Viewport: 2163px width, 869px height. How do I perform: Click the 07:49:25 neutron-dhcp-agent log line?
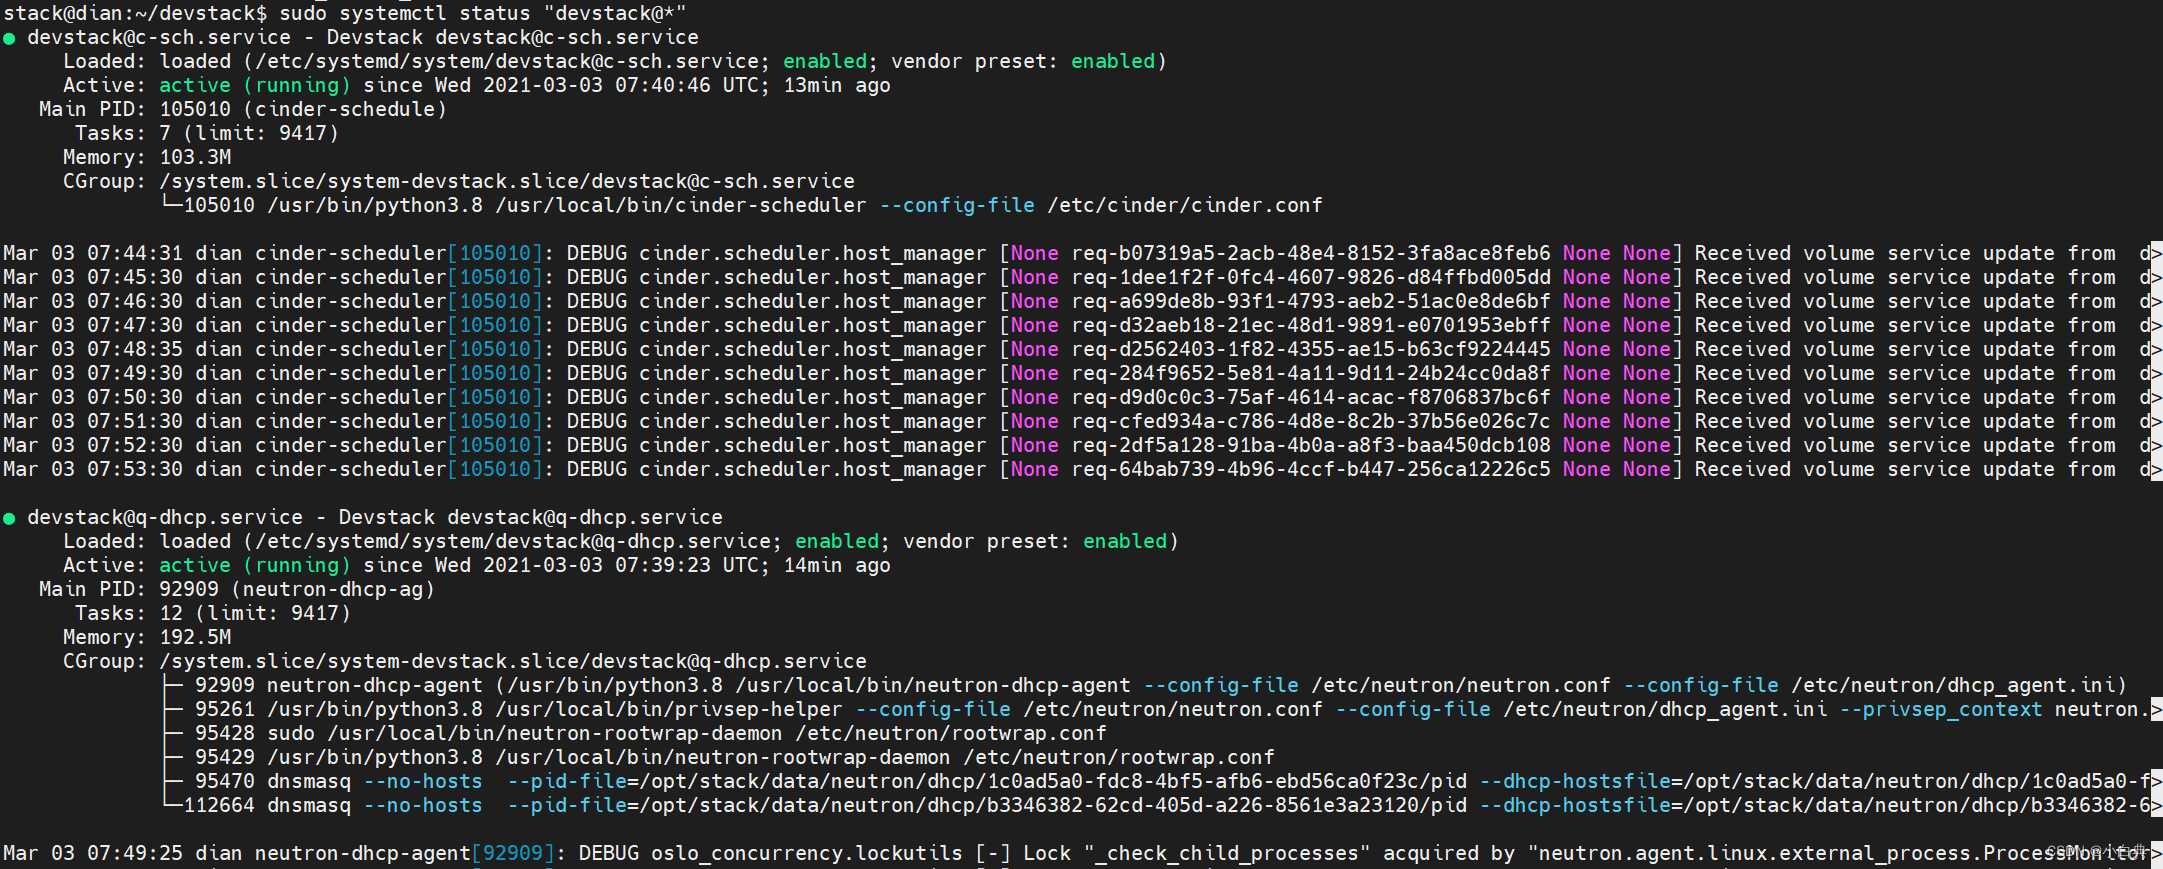(1081, 854)
